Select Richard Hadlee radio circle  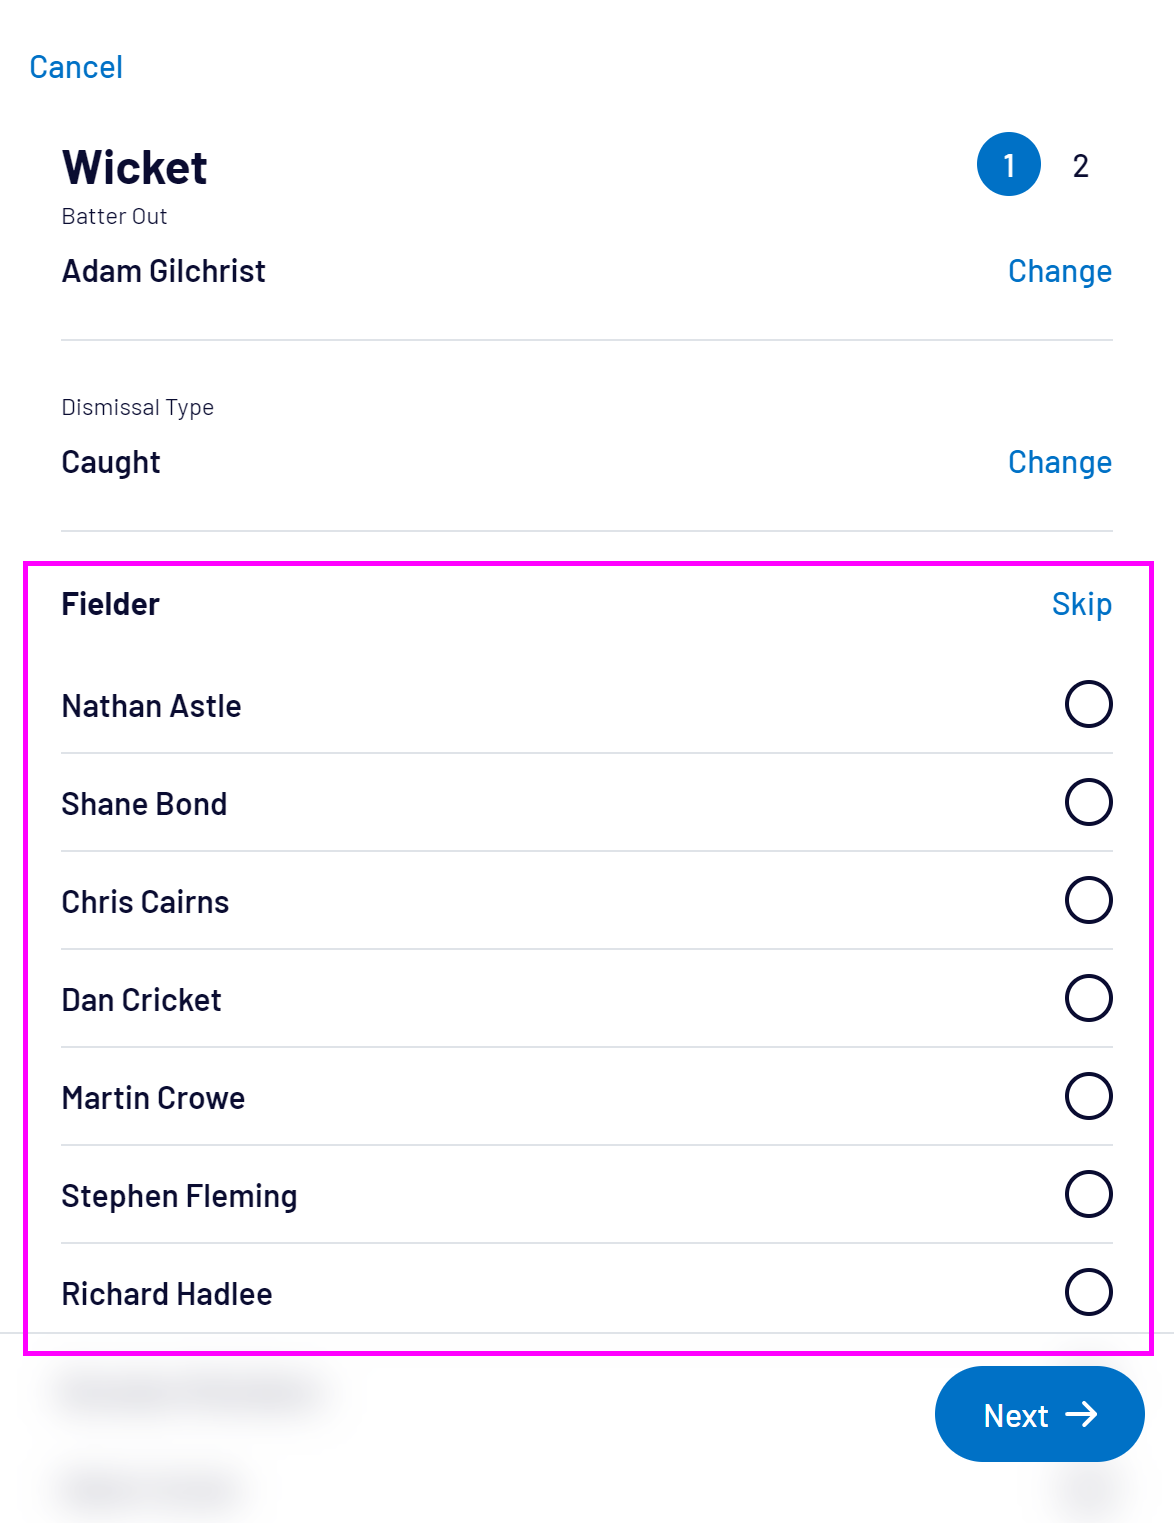pyautogui.click(x=1088, y=1292)
